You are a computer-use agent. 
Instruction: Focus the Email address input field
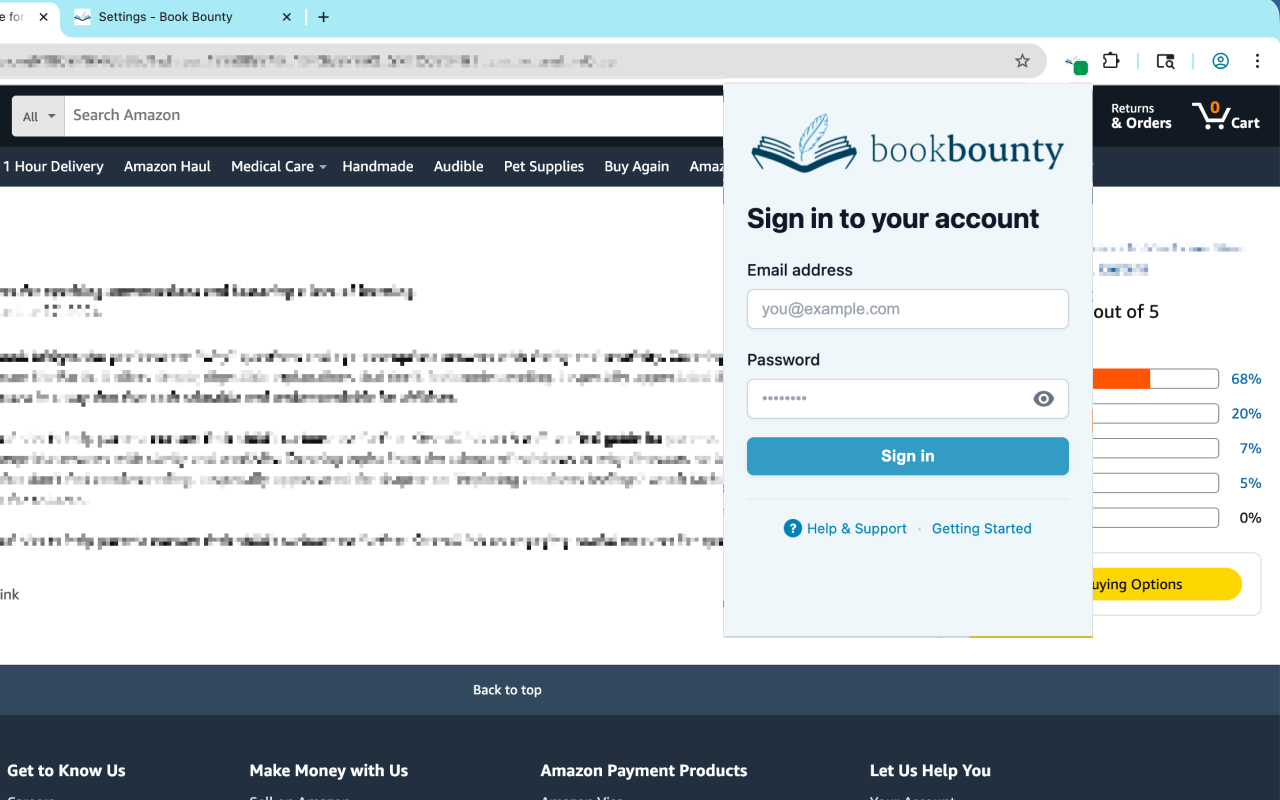pyautogui.click(x=907, y=308)
